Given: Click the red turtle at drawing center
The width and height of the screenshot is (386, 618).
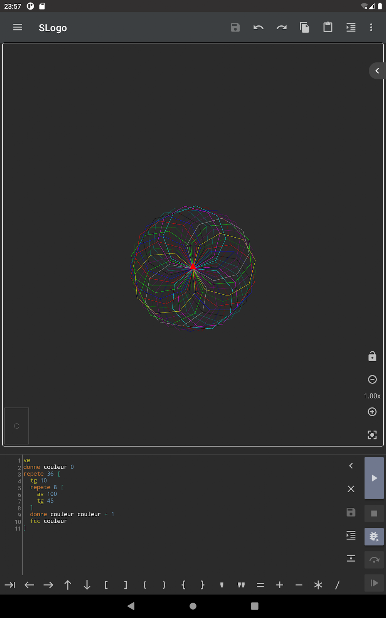Looking at the screenshot, I should 193,267.
